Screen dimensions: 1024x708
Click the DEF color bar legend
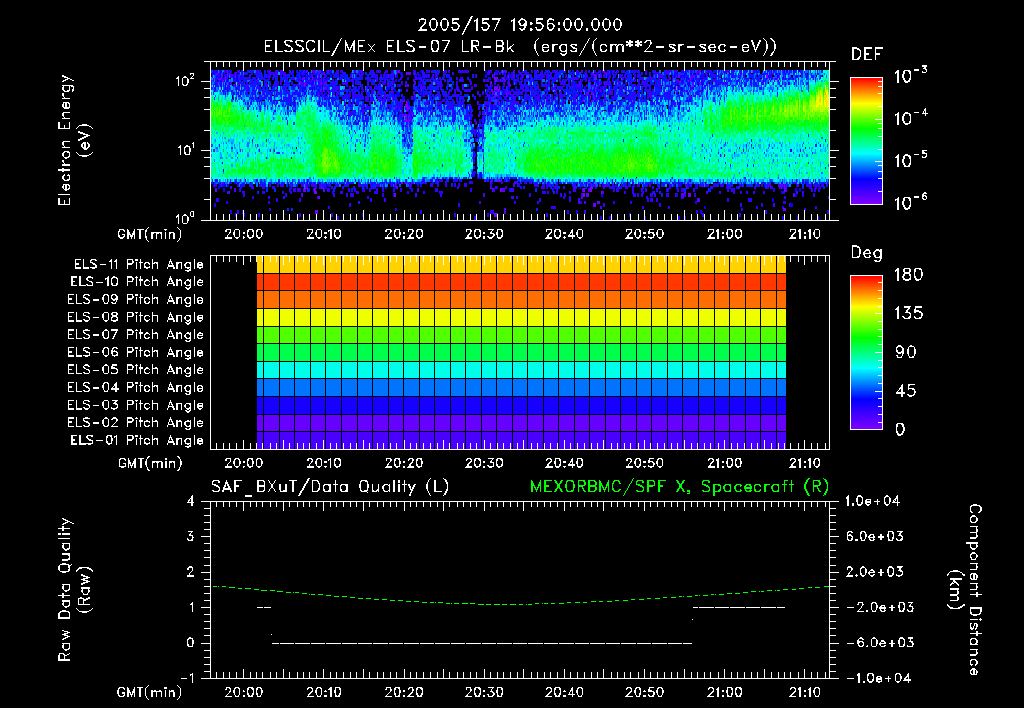[x=867, y=140]
